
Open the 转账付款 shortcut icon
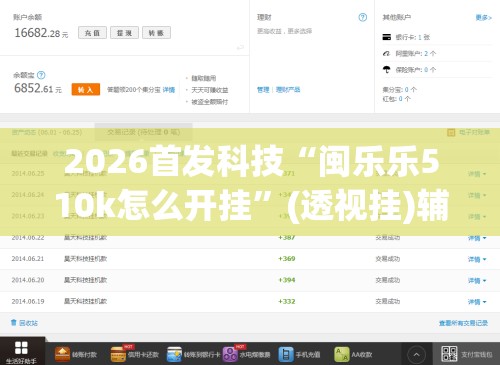[x=62, y=354]
